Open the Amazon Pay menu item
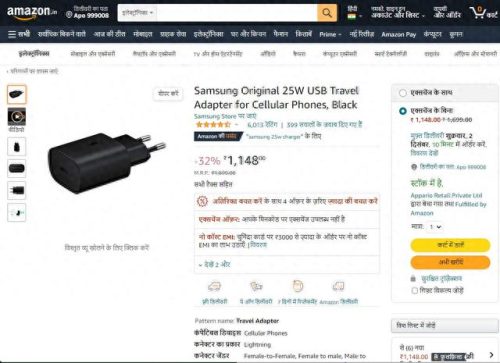Screen dimensions: 500x363 pos(399,34)
